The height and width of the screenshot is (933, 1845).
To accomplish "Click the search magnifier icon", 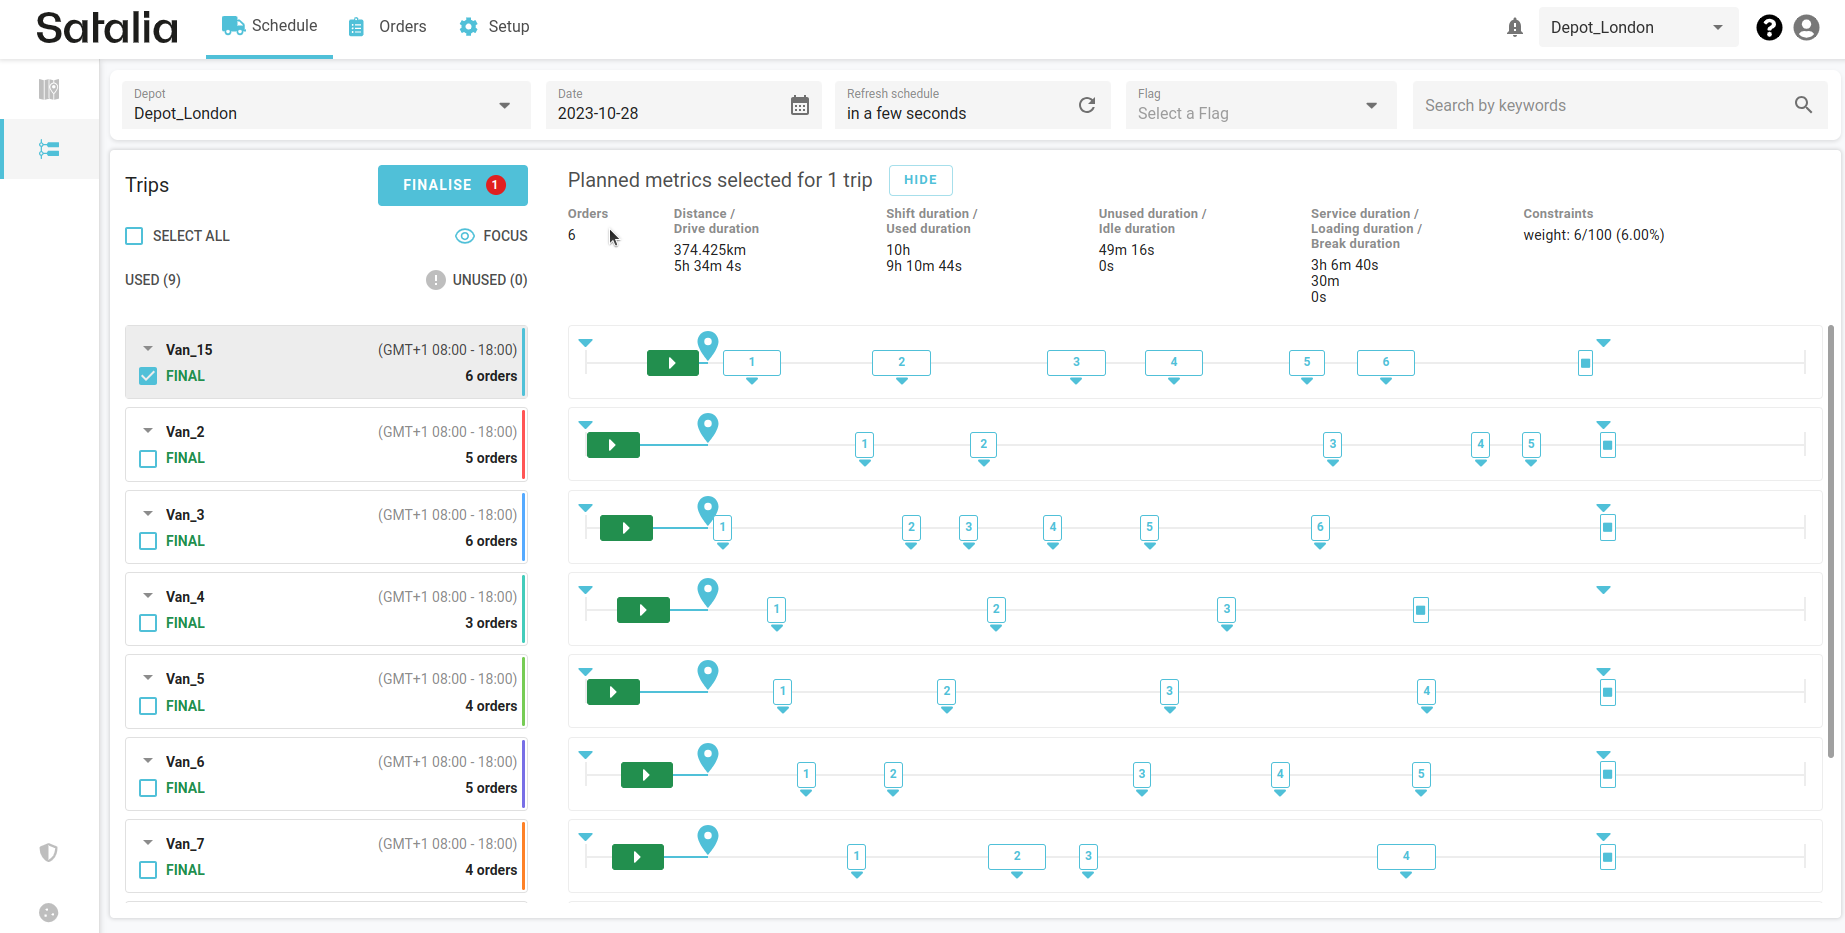I will click(1803, 105).
